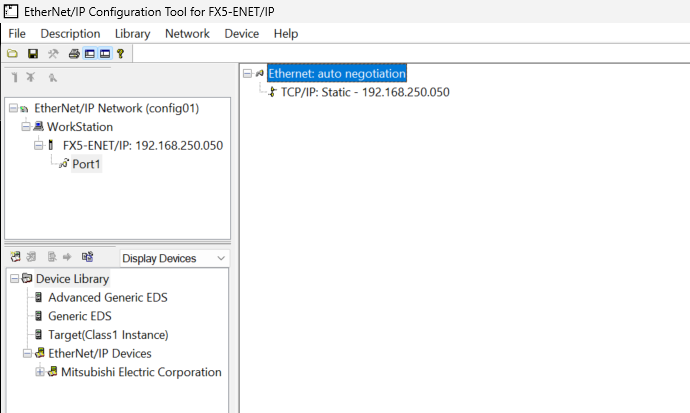This screenshot has width=690, height=413.
Task: Click the rightmost Device Library toolbar icon
Action: 87,257
